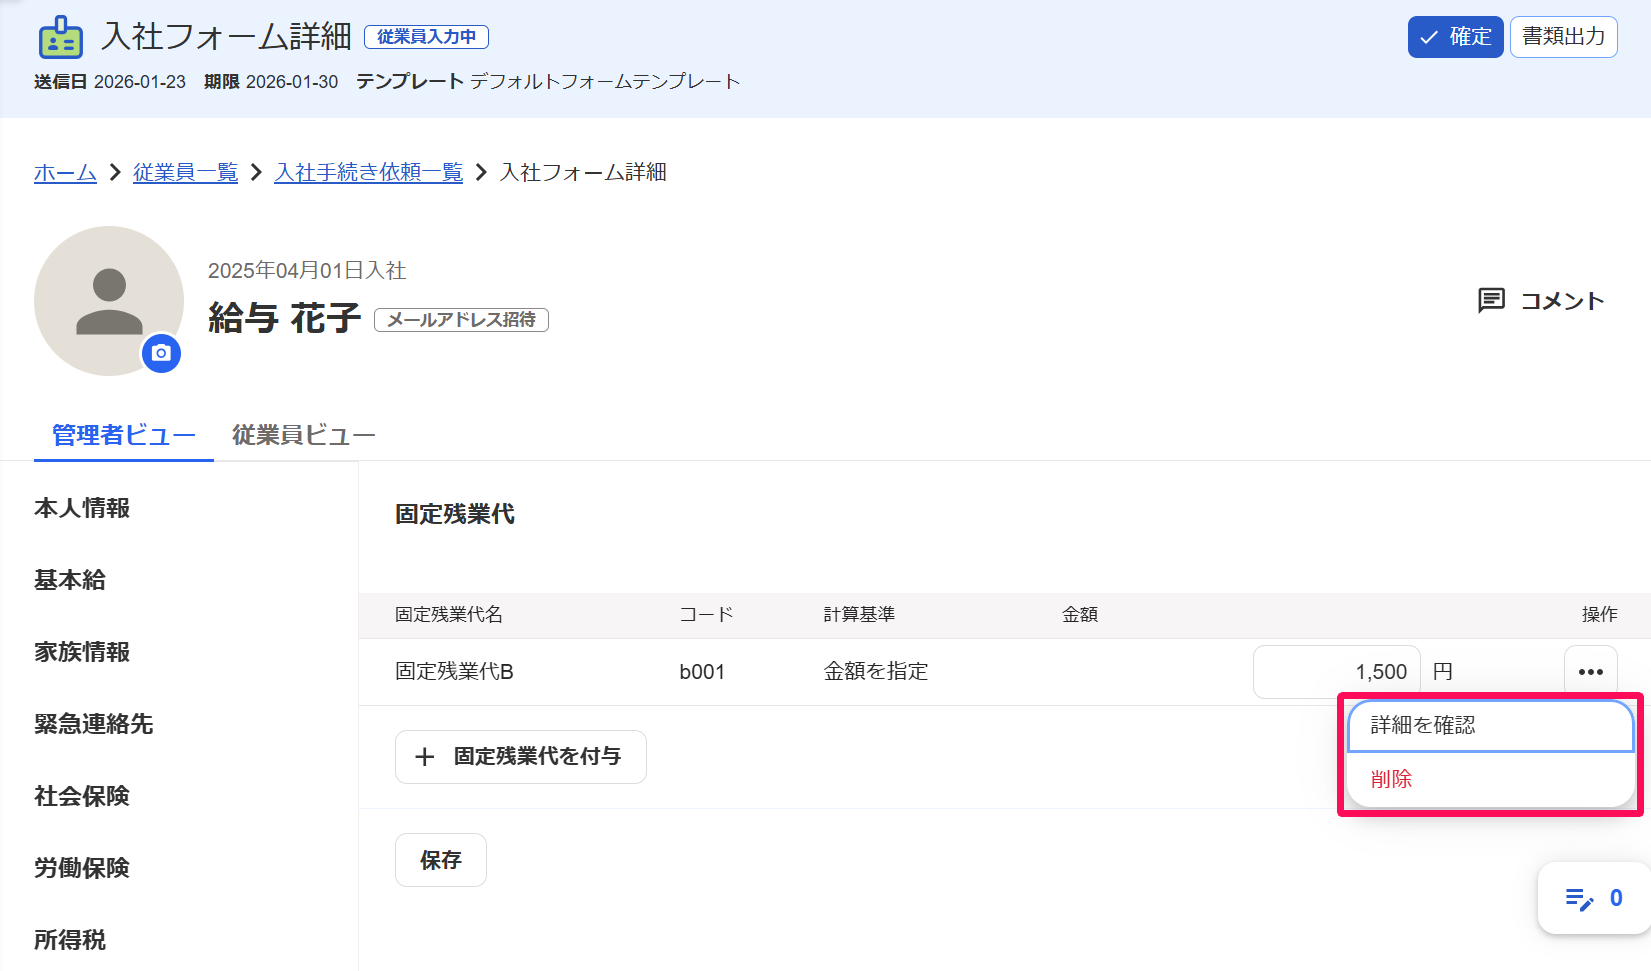Click the 期限 2026-01-30 deadline text

[x=271, y=82]
